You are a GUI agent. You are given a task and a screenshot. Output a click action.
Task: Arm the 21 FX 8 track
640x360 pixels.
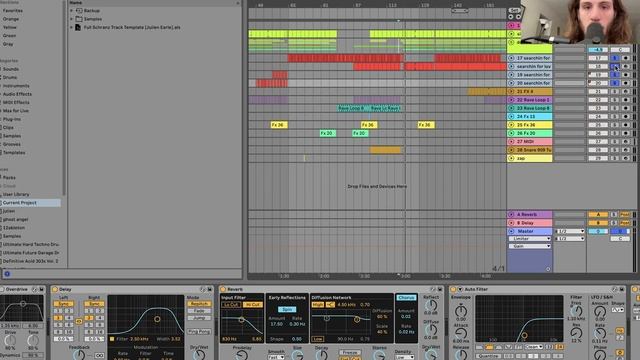pos(625,91)
